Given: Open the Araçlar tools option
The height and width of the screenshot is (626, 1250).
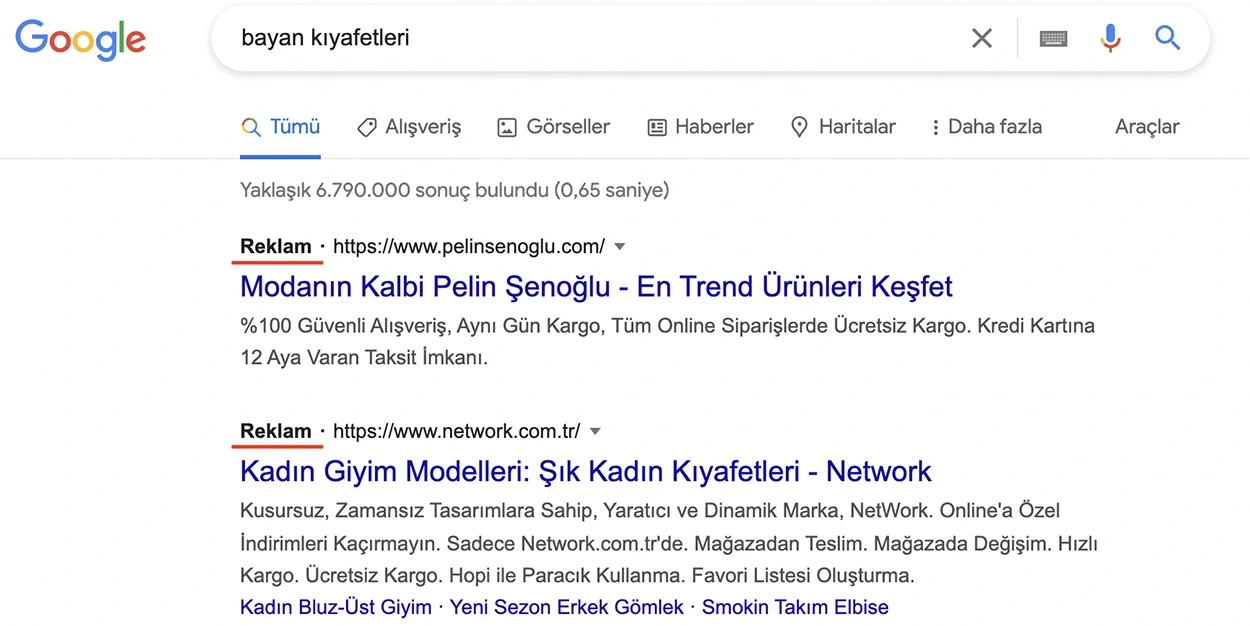Looking at the screenshot, I should point(1147,127).
